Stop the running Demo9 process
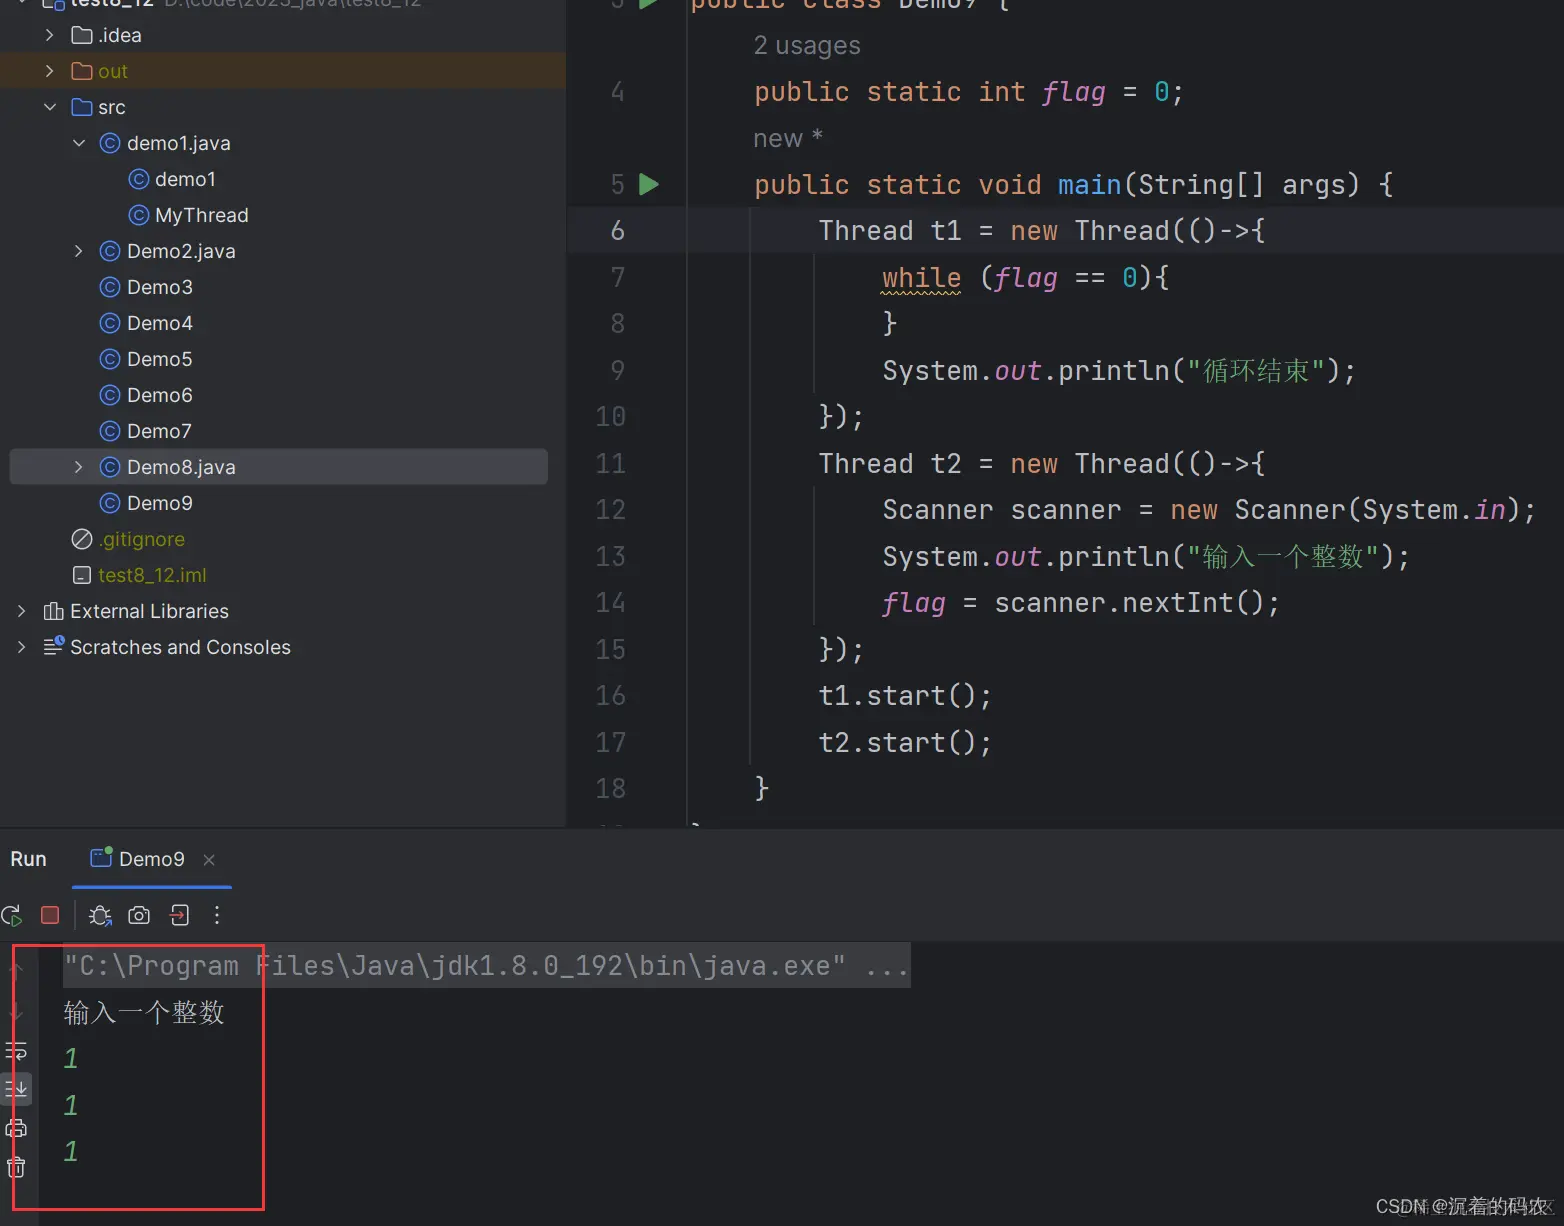The width and height of the screenshot is (1564, 1226). pos(50,915)
